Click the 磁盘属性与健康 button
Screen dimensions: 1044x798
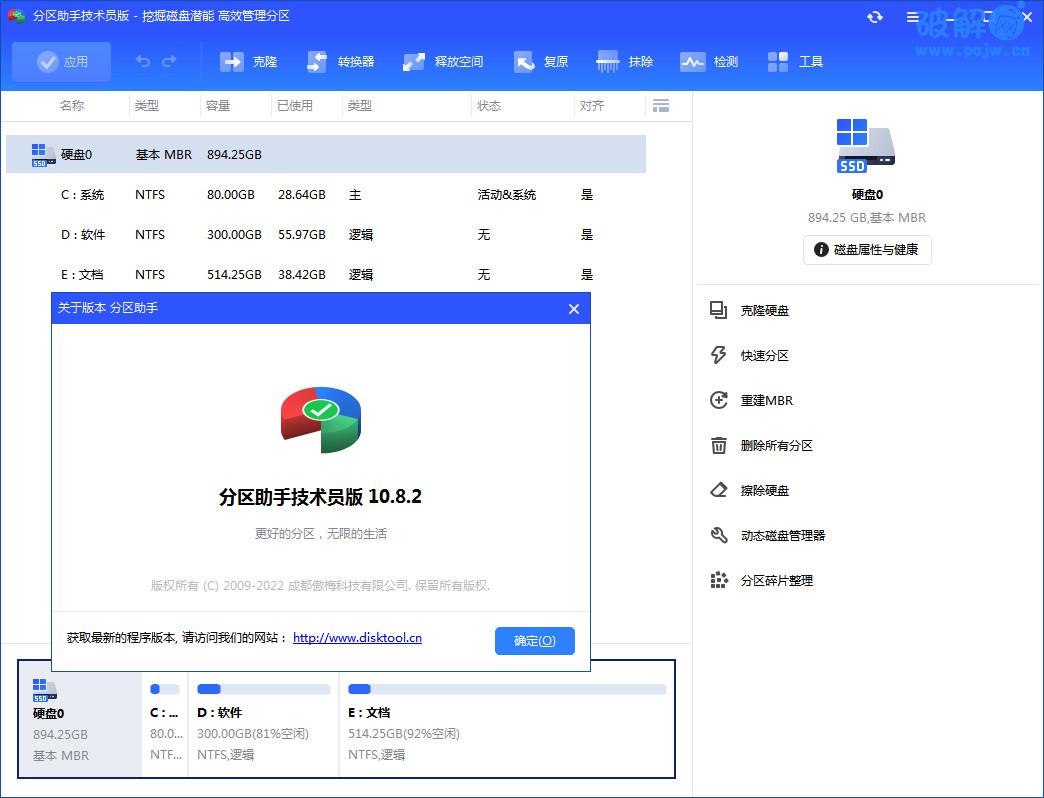pos(867,250)
